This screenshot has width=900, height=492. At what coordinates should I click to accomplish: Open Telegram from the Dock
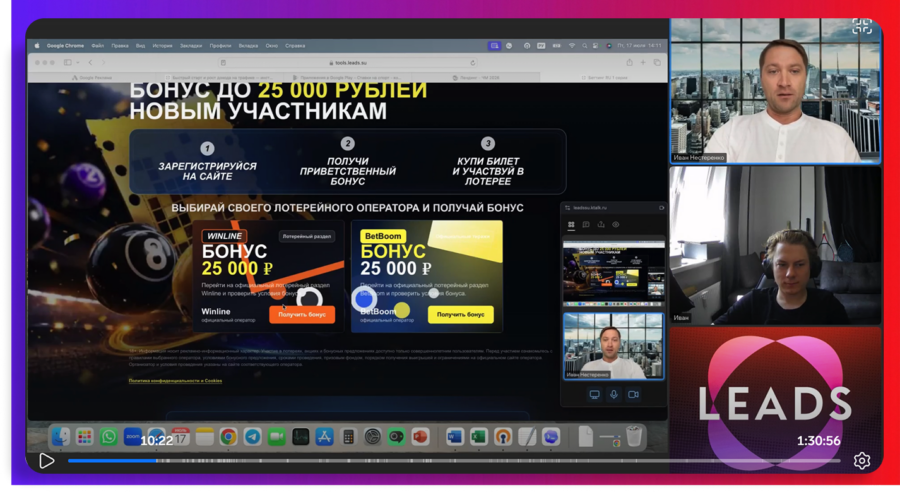click(252, 437)
